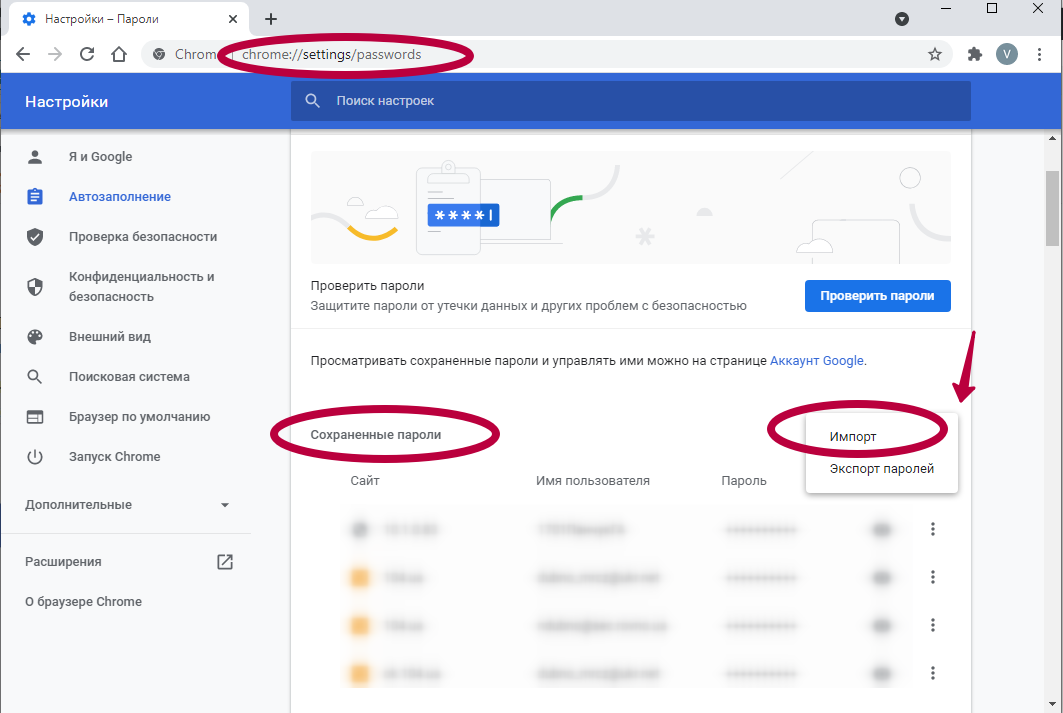Bookmark this page with the star icon
Viewport: 1063px width, 713px height.
935,54
